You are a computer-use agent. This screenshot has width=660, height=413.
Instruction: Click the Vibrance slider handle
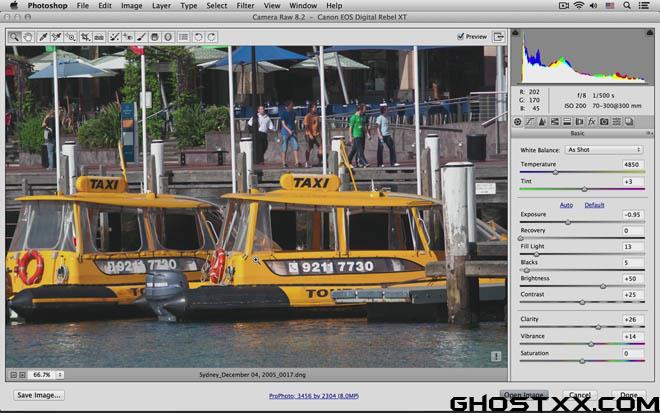click(591, 344)
